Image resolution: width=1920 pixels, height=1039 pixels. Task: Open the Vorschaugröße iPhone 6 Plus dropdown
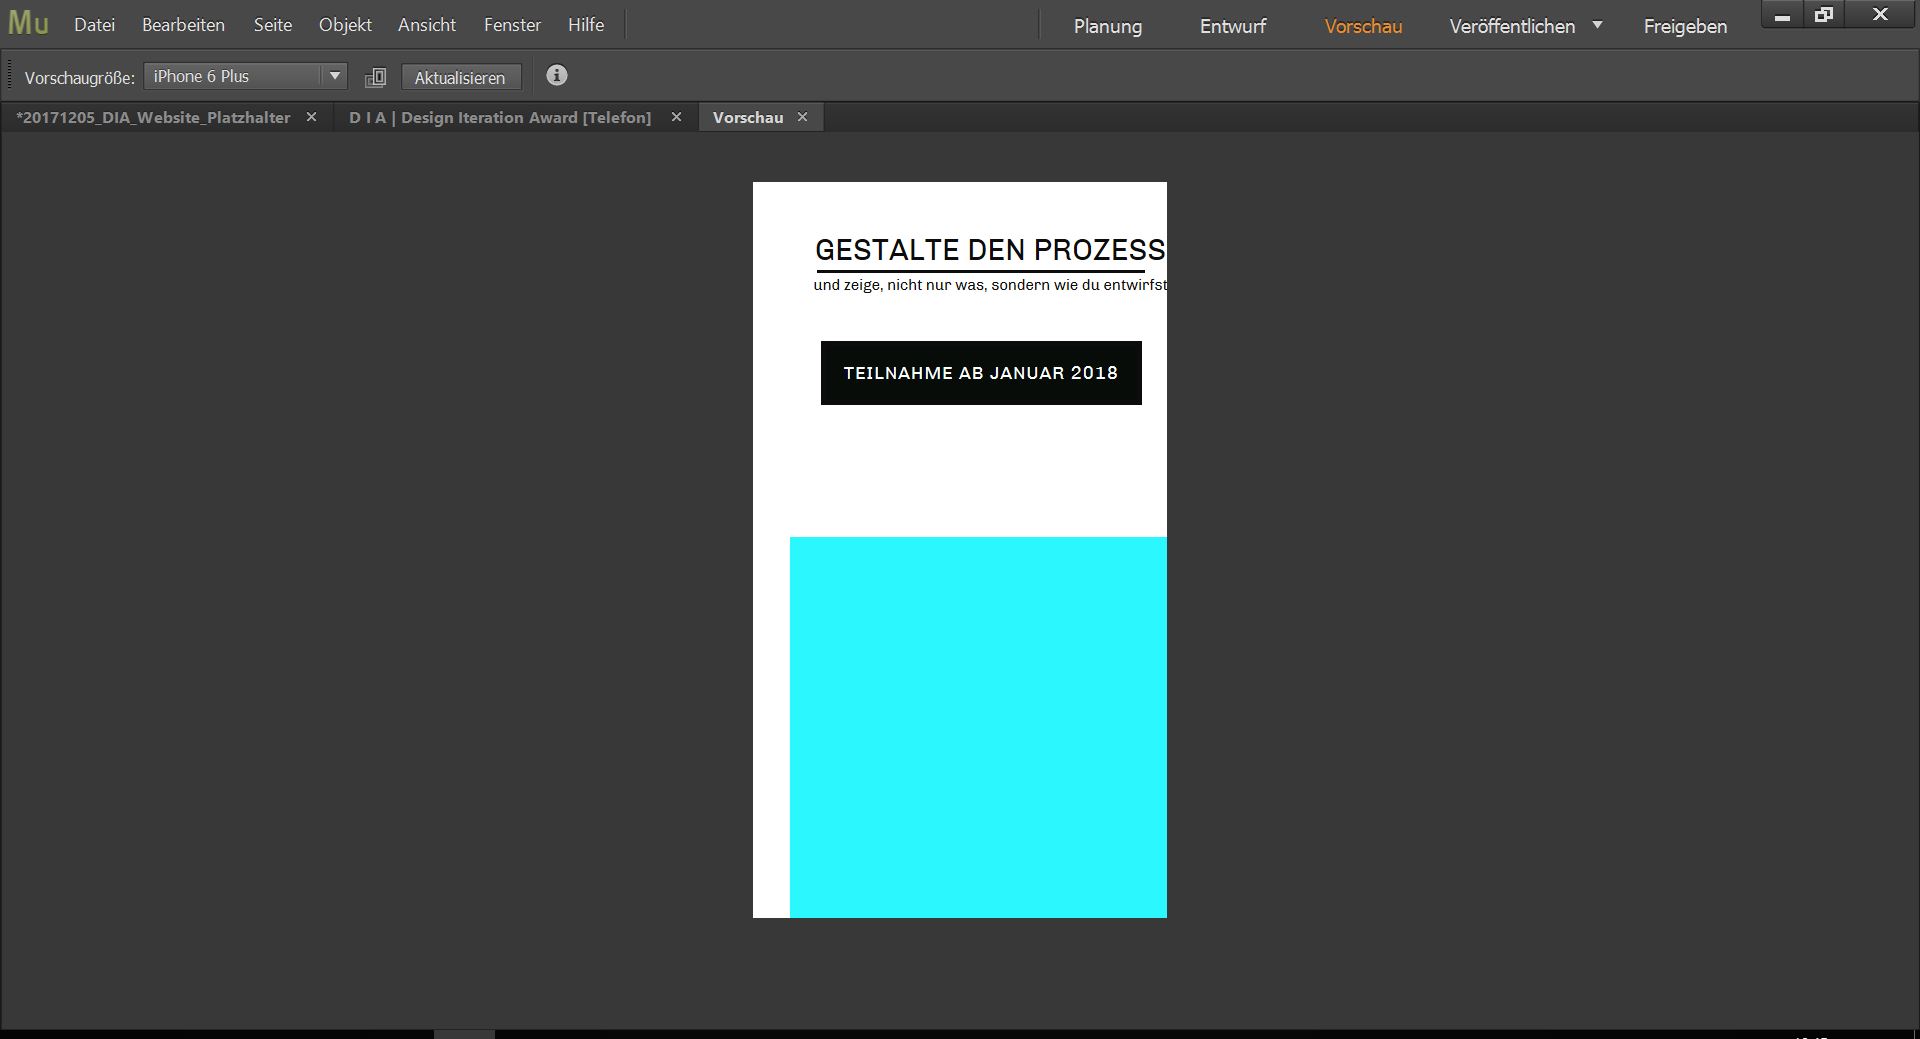[245, 76]
